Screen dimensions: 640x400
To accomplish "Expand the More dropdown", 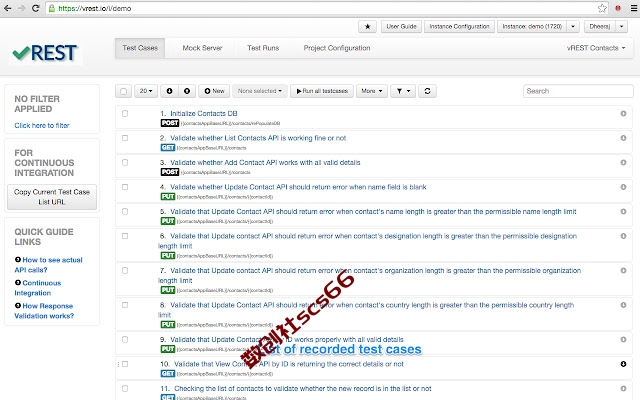I will point(371,91).
